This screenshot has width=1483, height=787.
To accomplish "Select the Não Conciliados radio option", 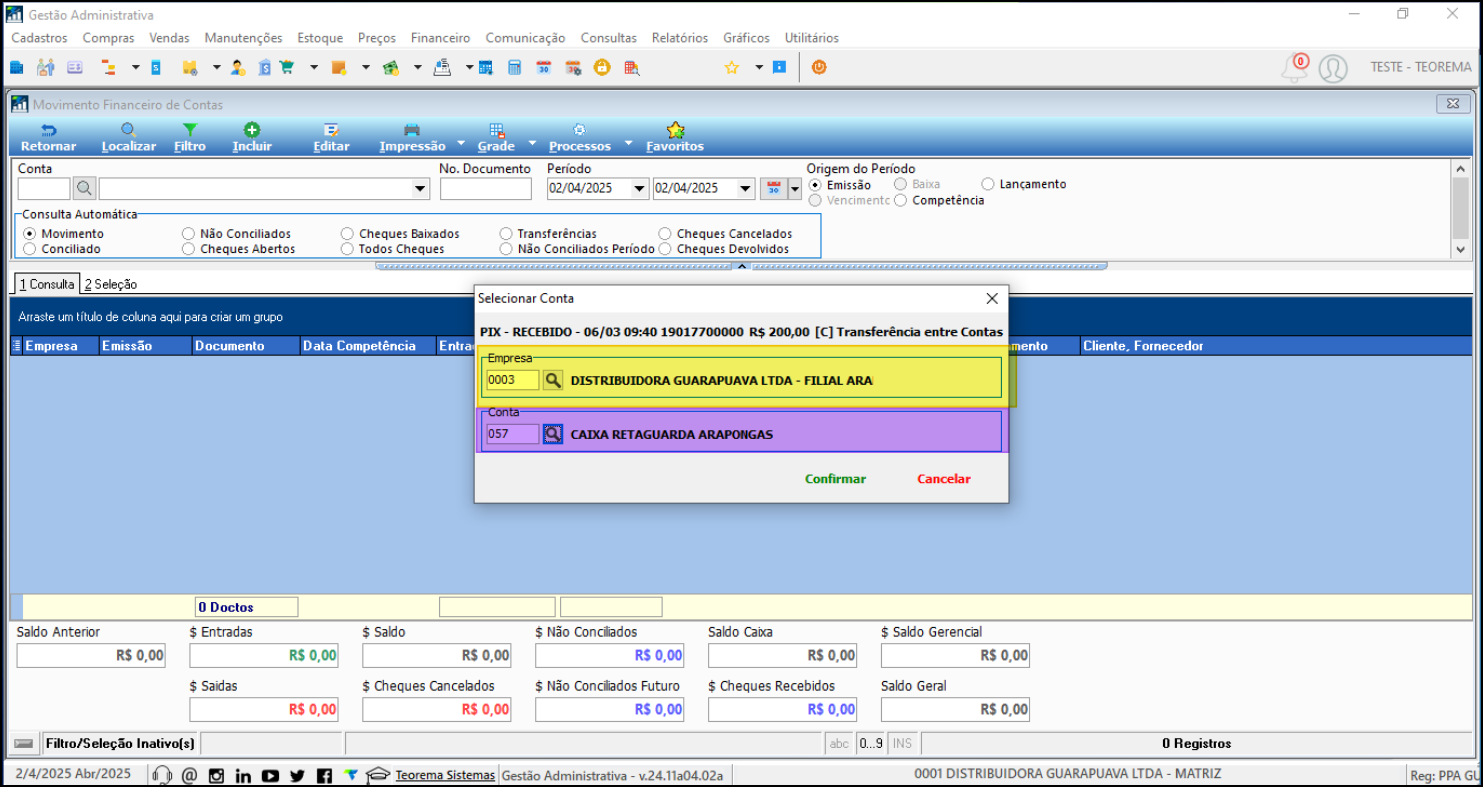I will [188, 234].
